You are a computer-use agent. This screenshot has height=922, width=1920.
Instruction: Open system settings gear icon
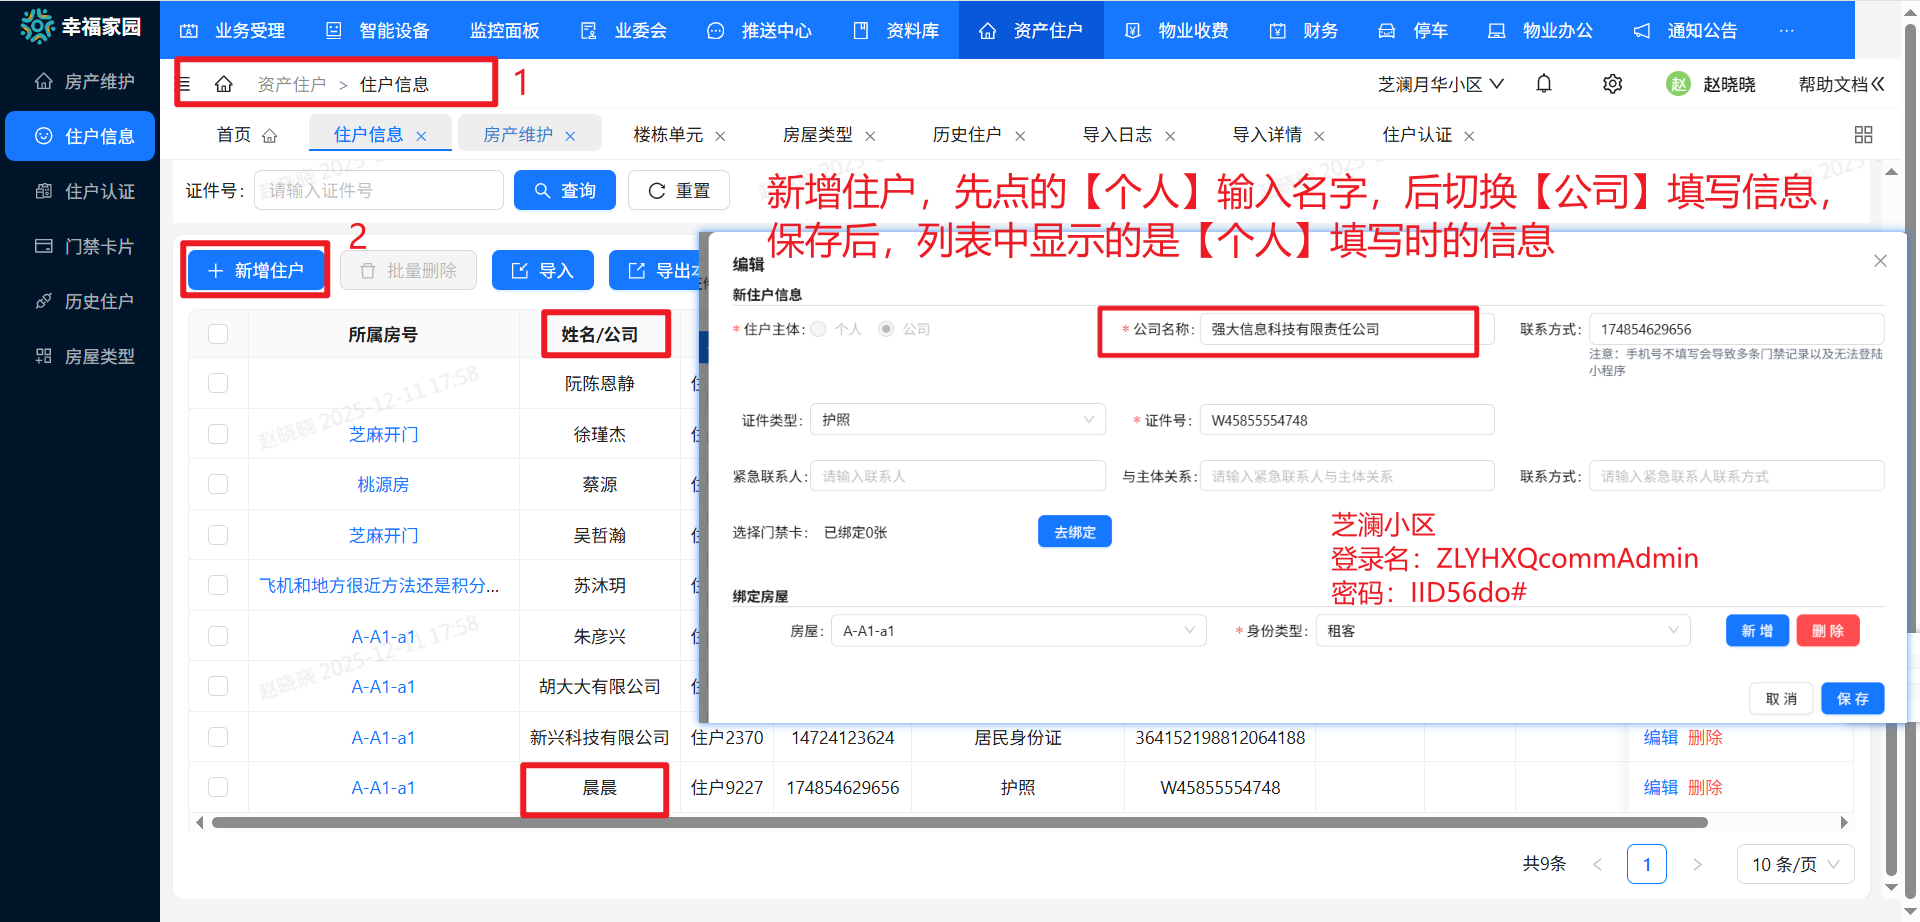[x=1612, y=84]
